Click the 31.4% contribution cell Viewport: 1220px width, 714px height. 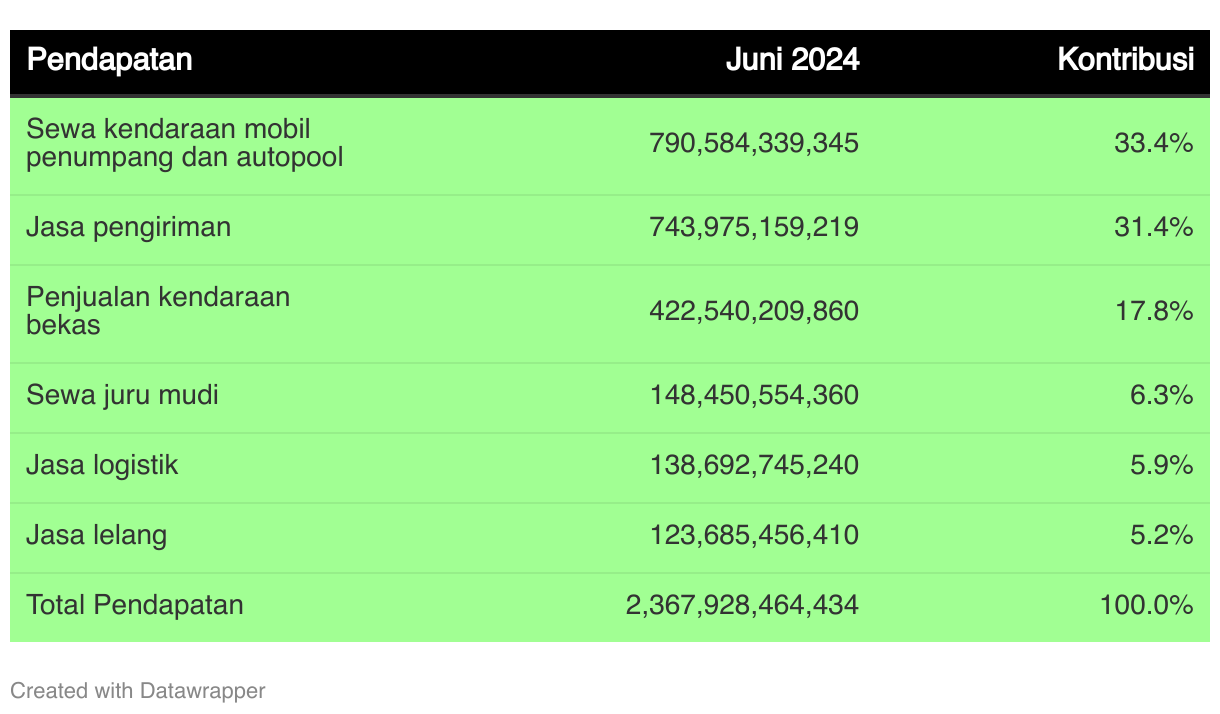click(1154, 227)
